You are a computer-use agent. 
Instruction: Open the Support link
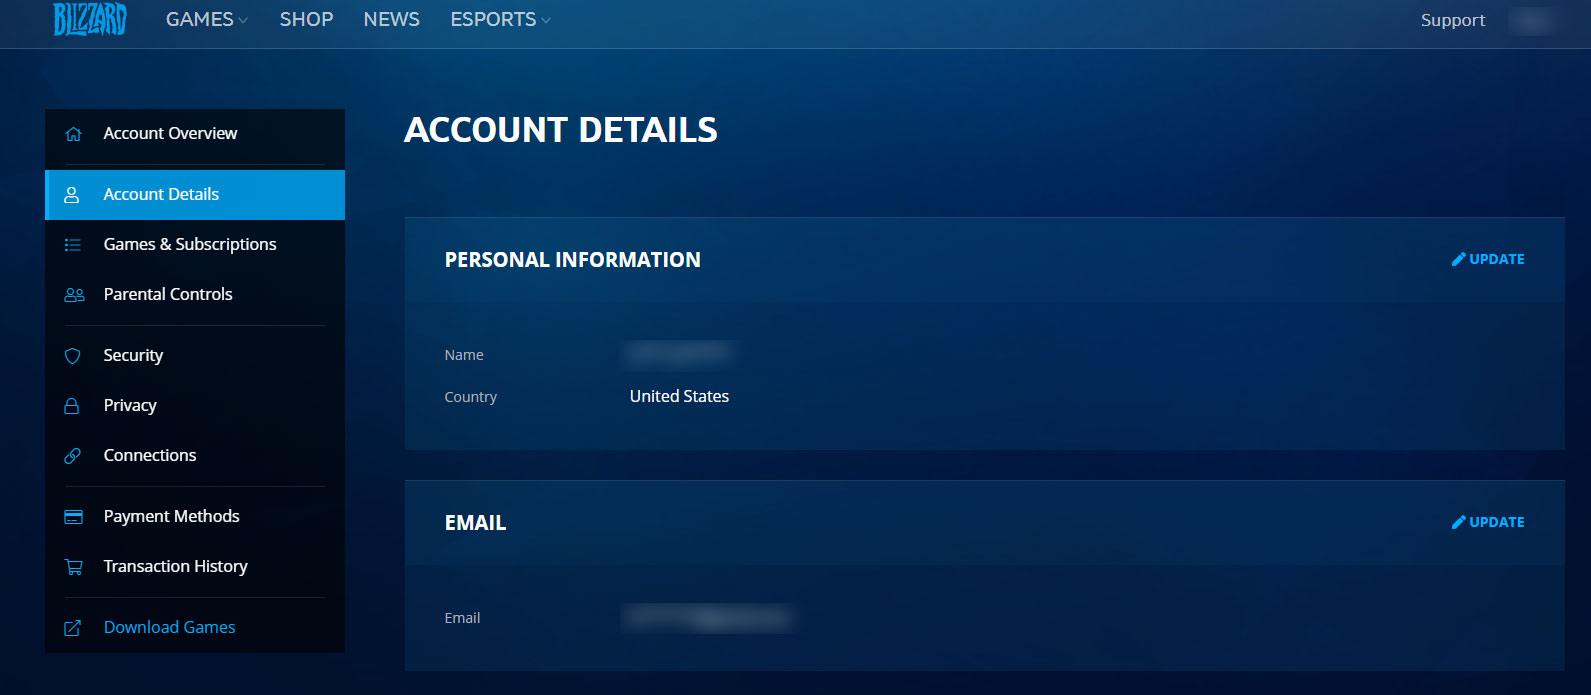(1452, 20)
